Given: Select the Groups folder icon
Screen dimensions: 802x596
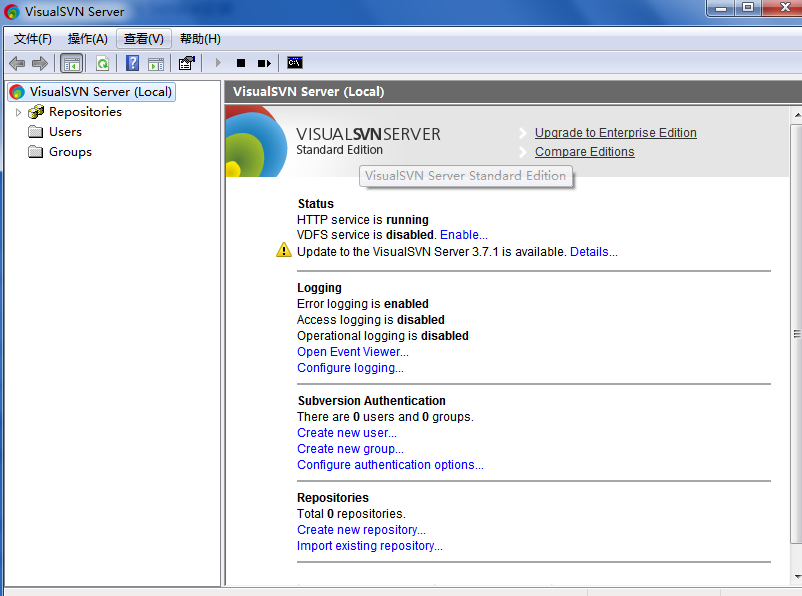Looking at the screenshot, I should coord(36,152).
